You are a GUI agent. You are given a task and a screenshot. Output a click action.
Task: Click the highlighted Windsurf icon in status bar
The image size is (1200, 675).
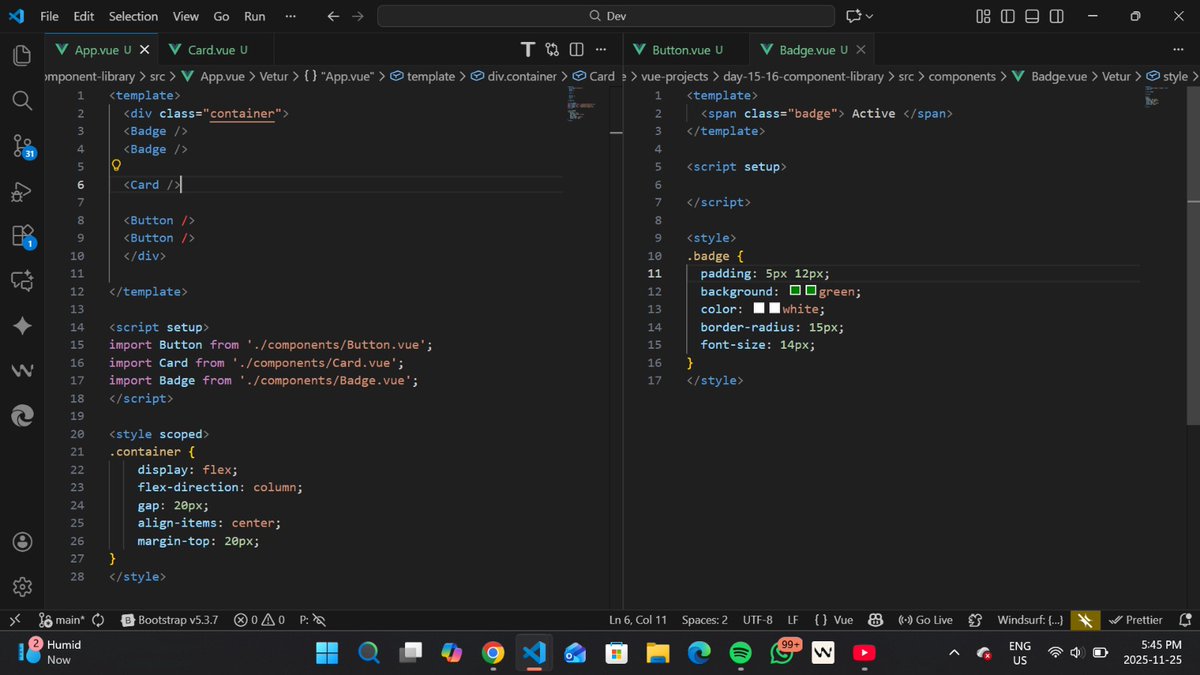1085,620
